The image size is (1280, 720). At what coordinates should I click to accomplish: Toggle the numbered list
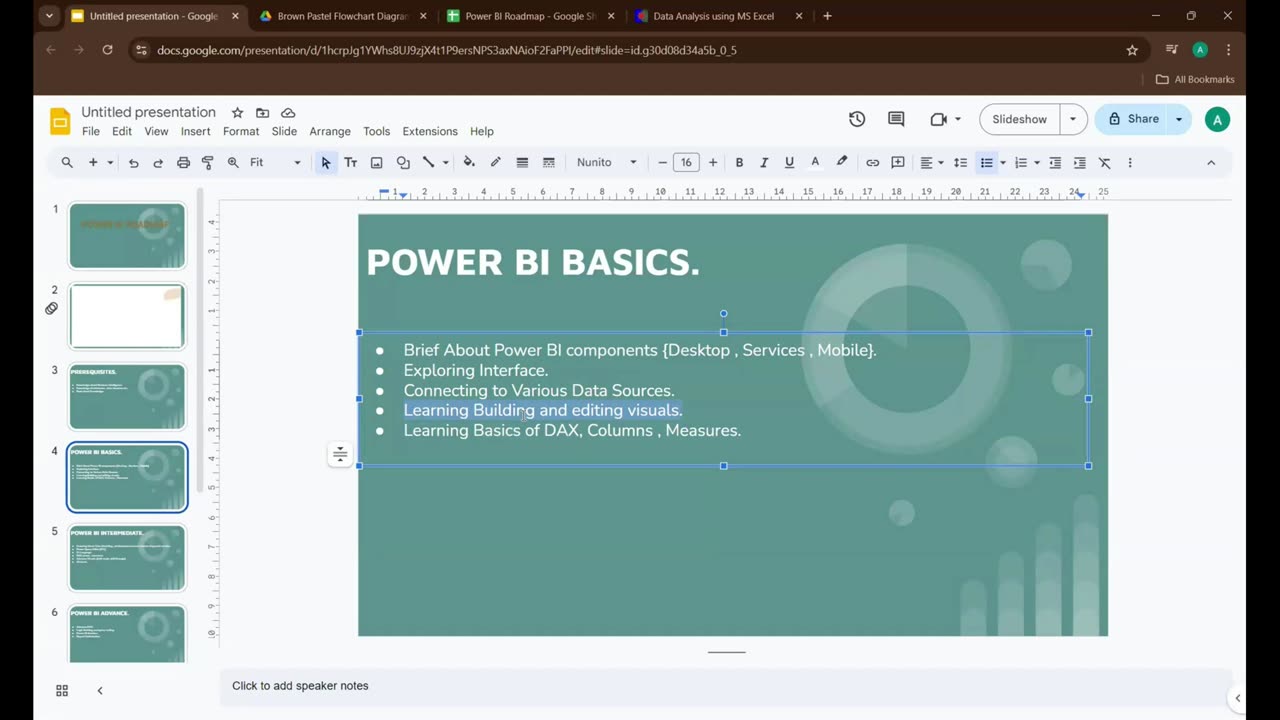click(1021, 162)
